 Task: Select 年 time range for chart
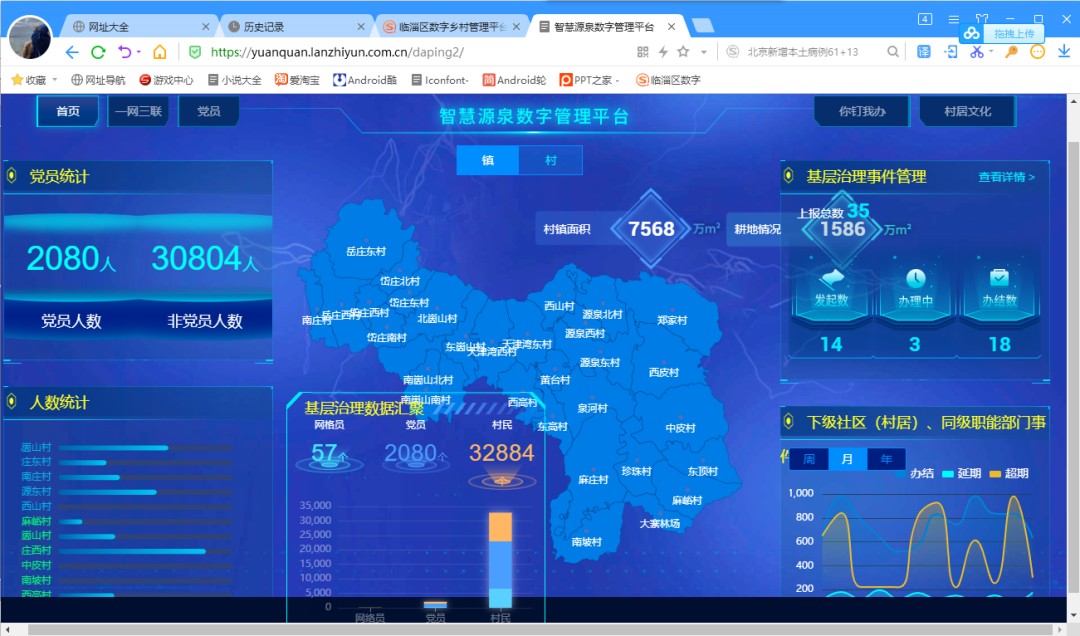coord(886,459)
